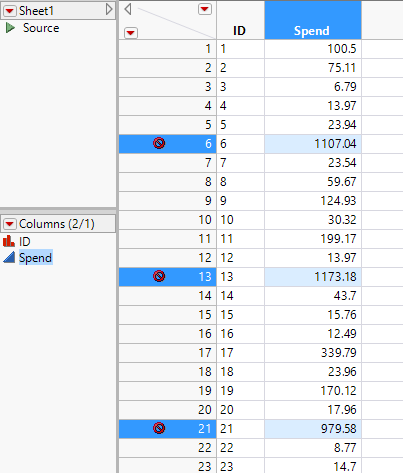Click the Spend cell 100.5

(313, 49)
